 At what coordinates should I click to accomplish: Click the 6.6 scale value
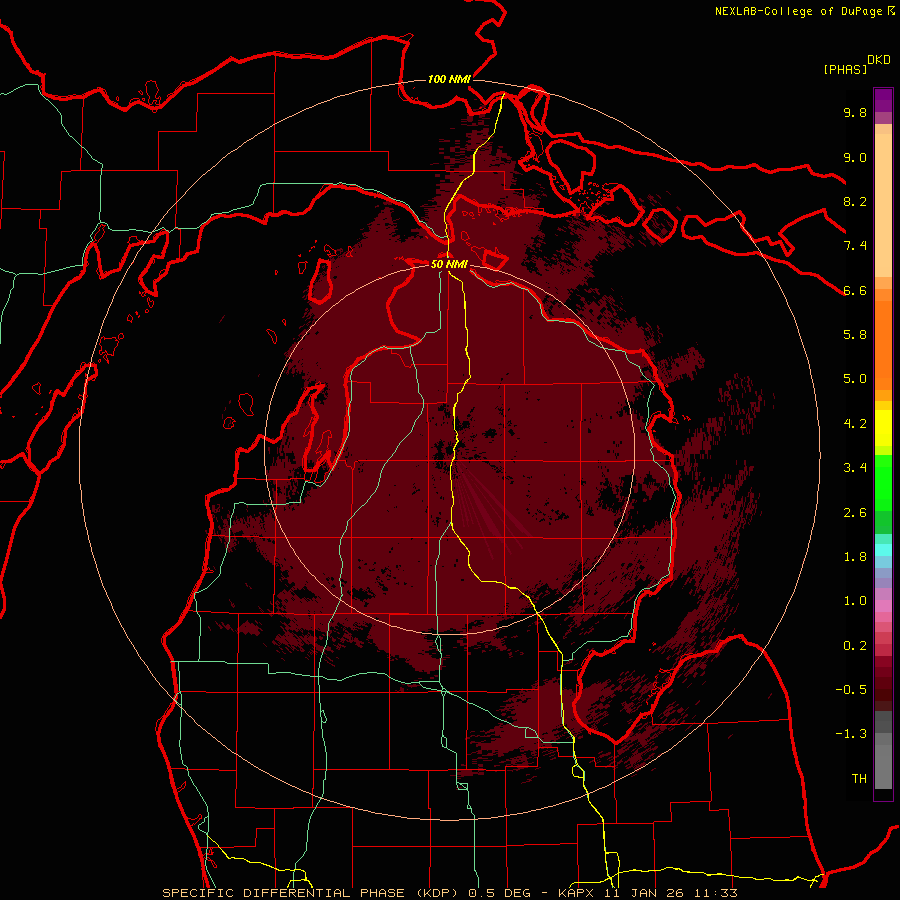(x=855, y=290)
